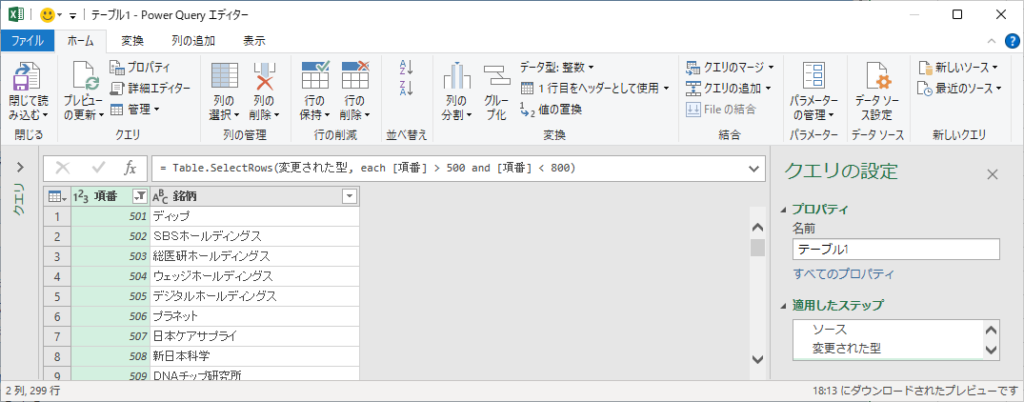This screenshot has height=402, width=1024.
Task: Refresh preview with プレビューの更新 icon
Action: click(84, 76)
